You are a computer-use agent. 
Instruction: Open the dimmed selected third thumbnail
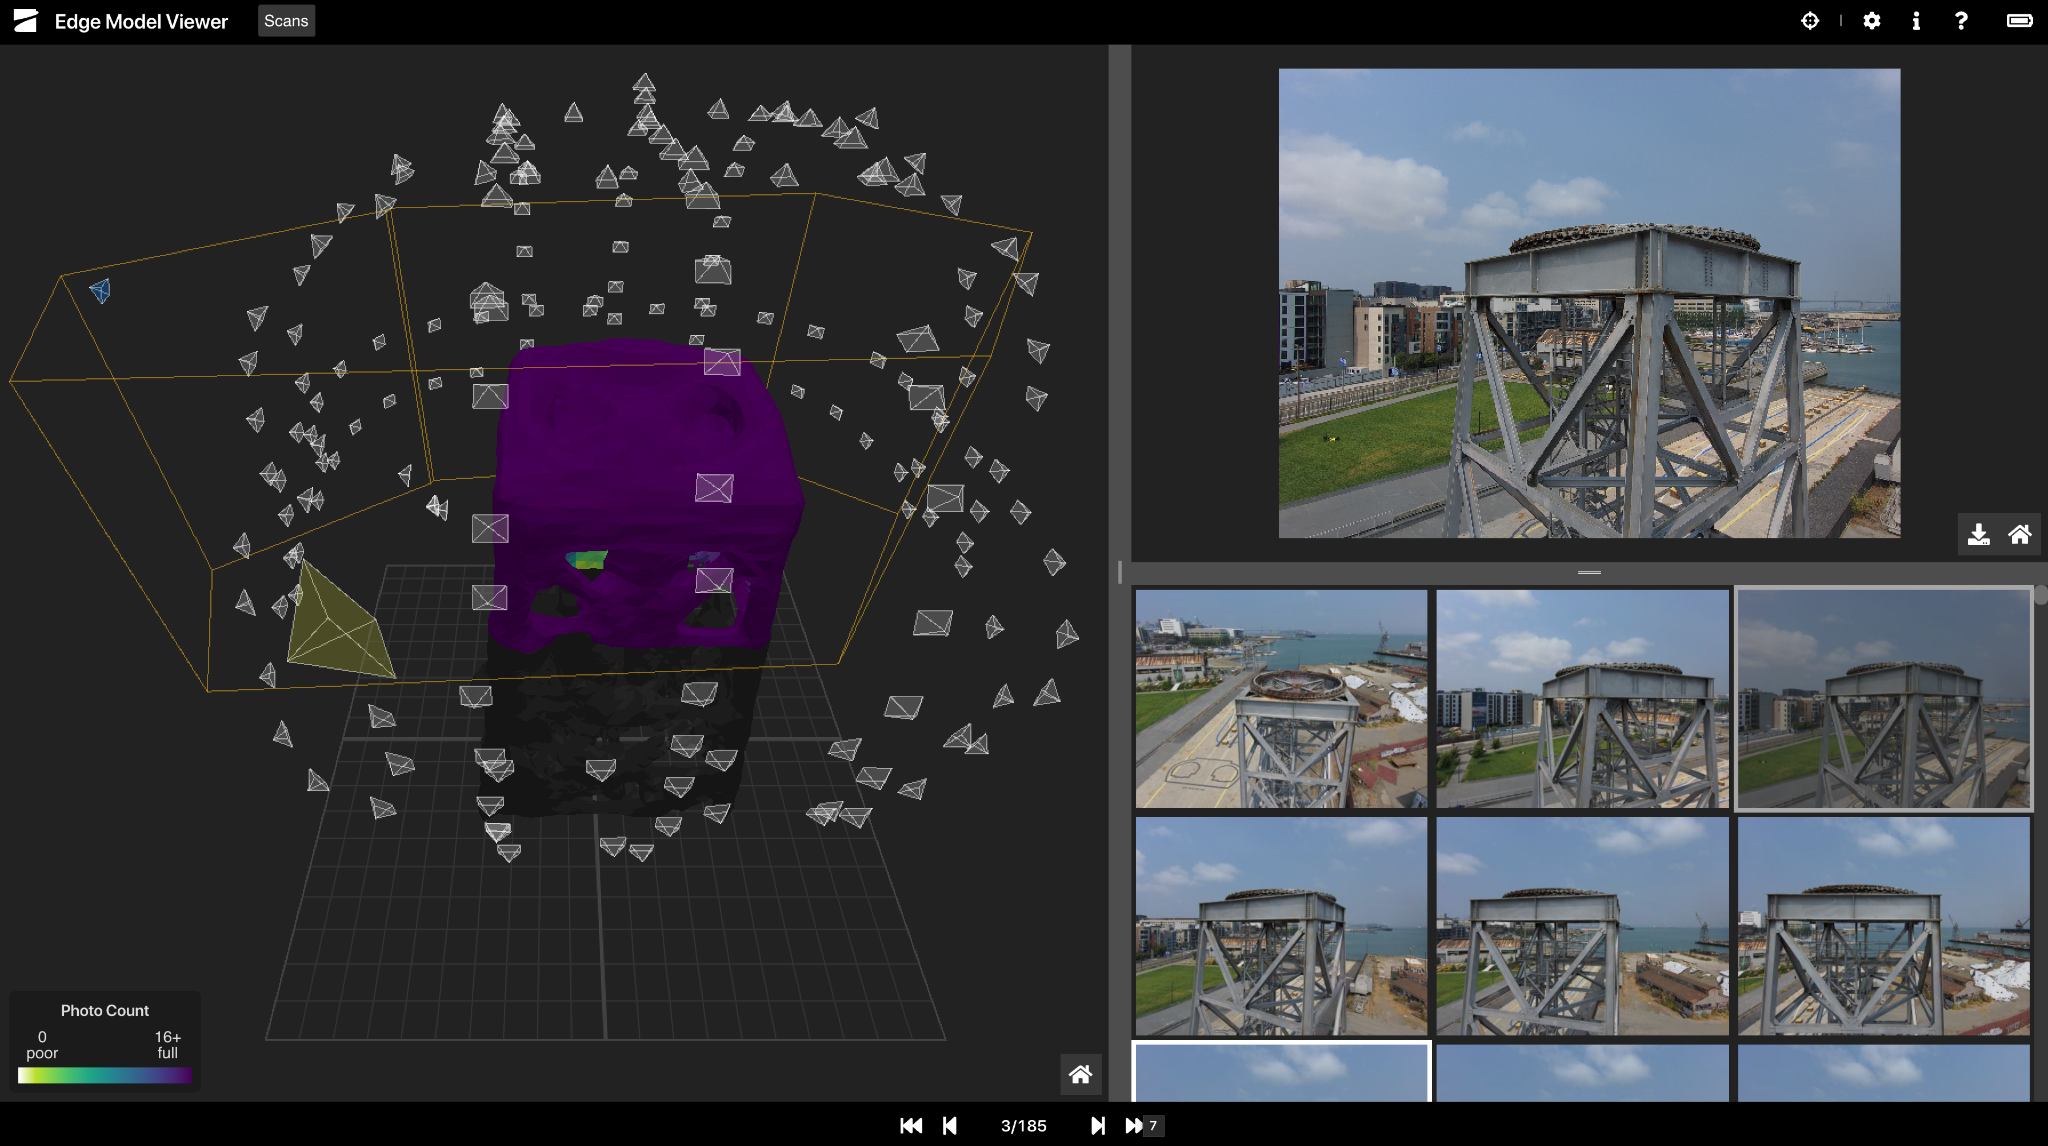(1884, 698)
